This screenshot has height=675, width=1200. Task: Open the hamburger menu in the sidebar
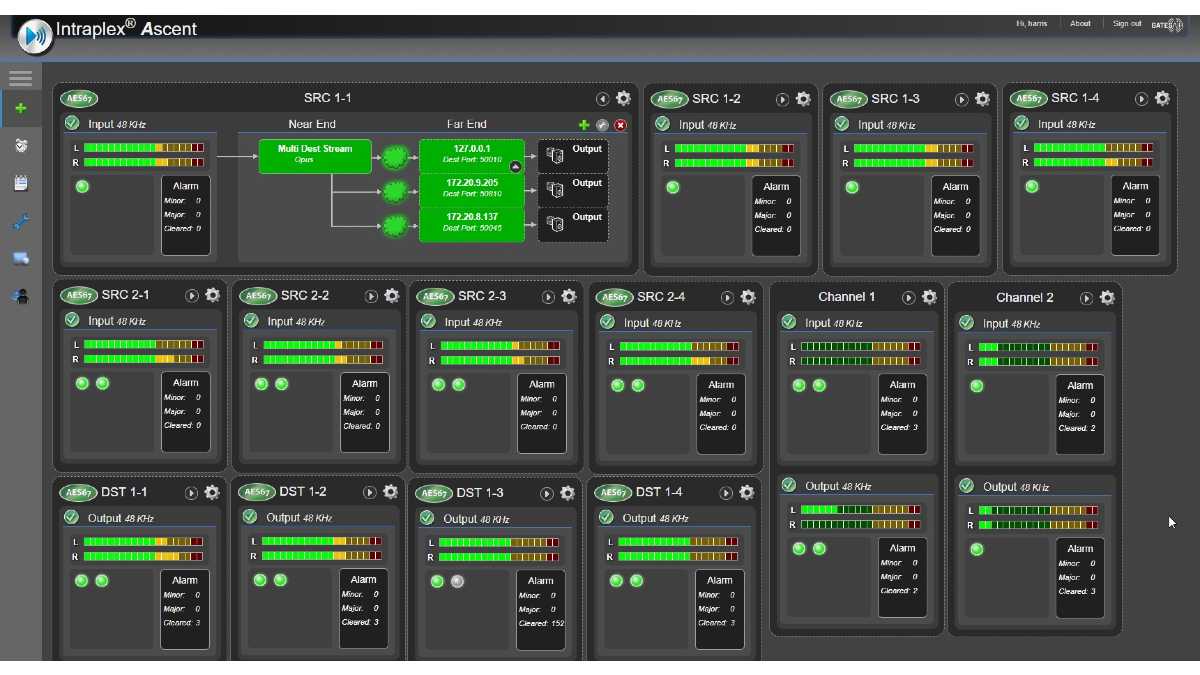20,77
